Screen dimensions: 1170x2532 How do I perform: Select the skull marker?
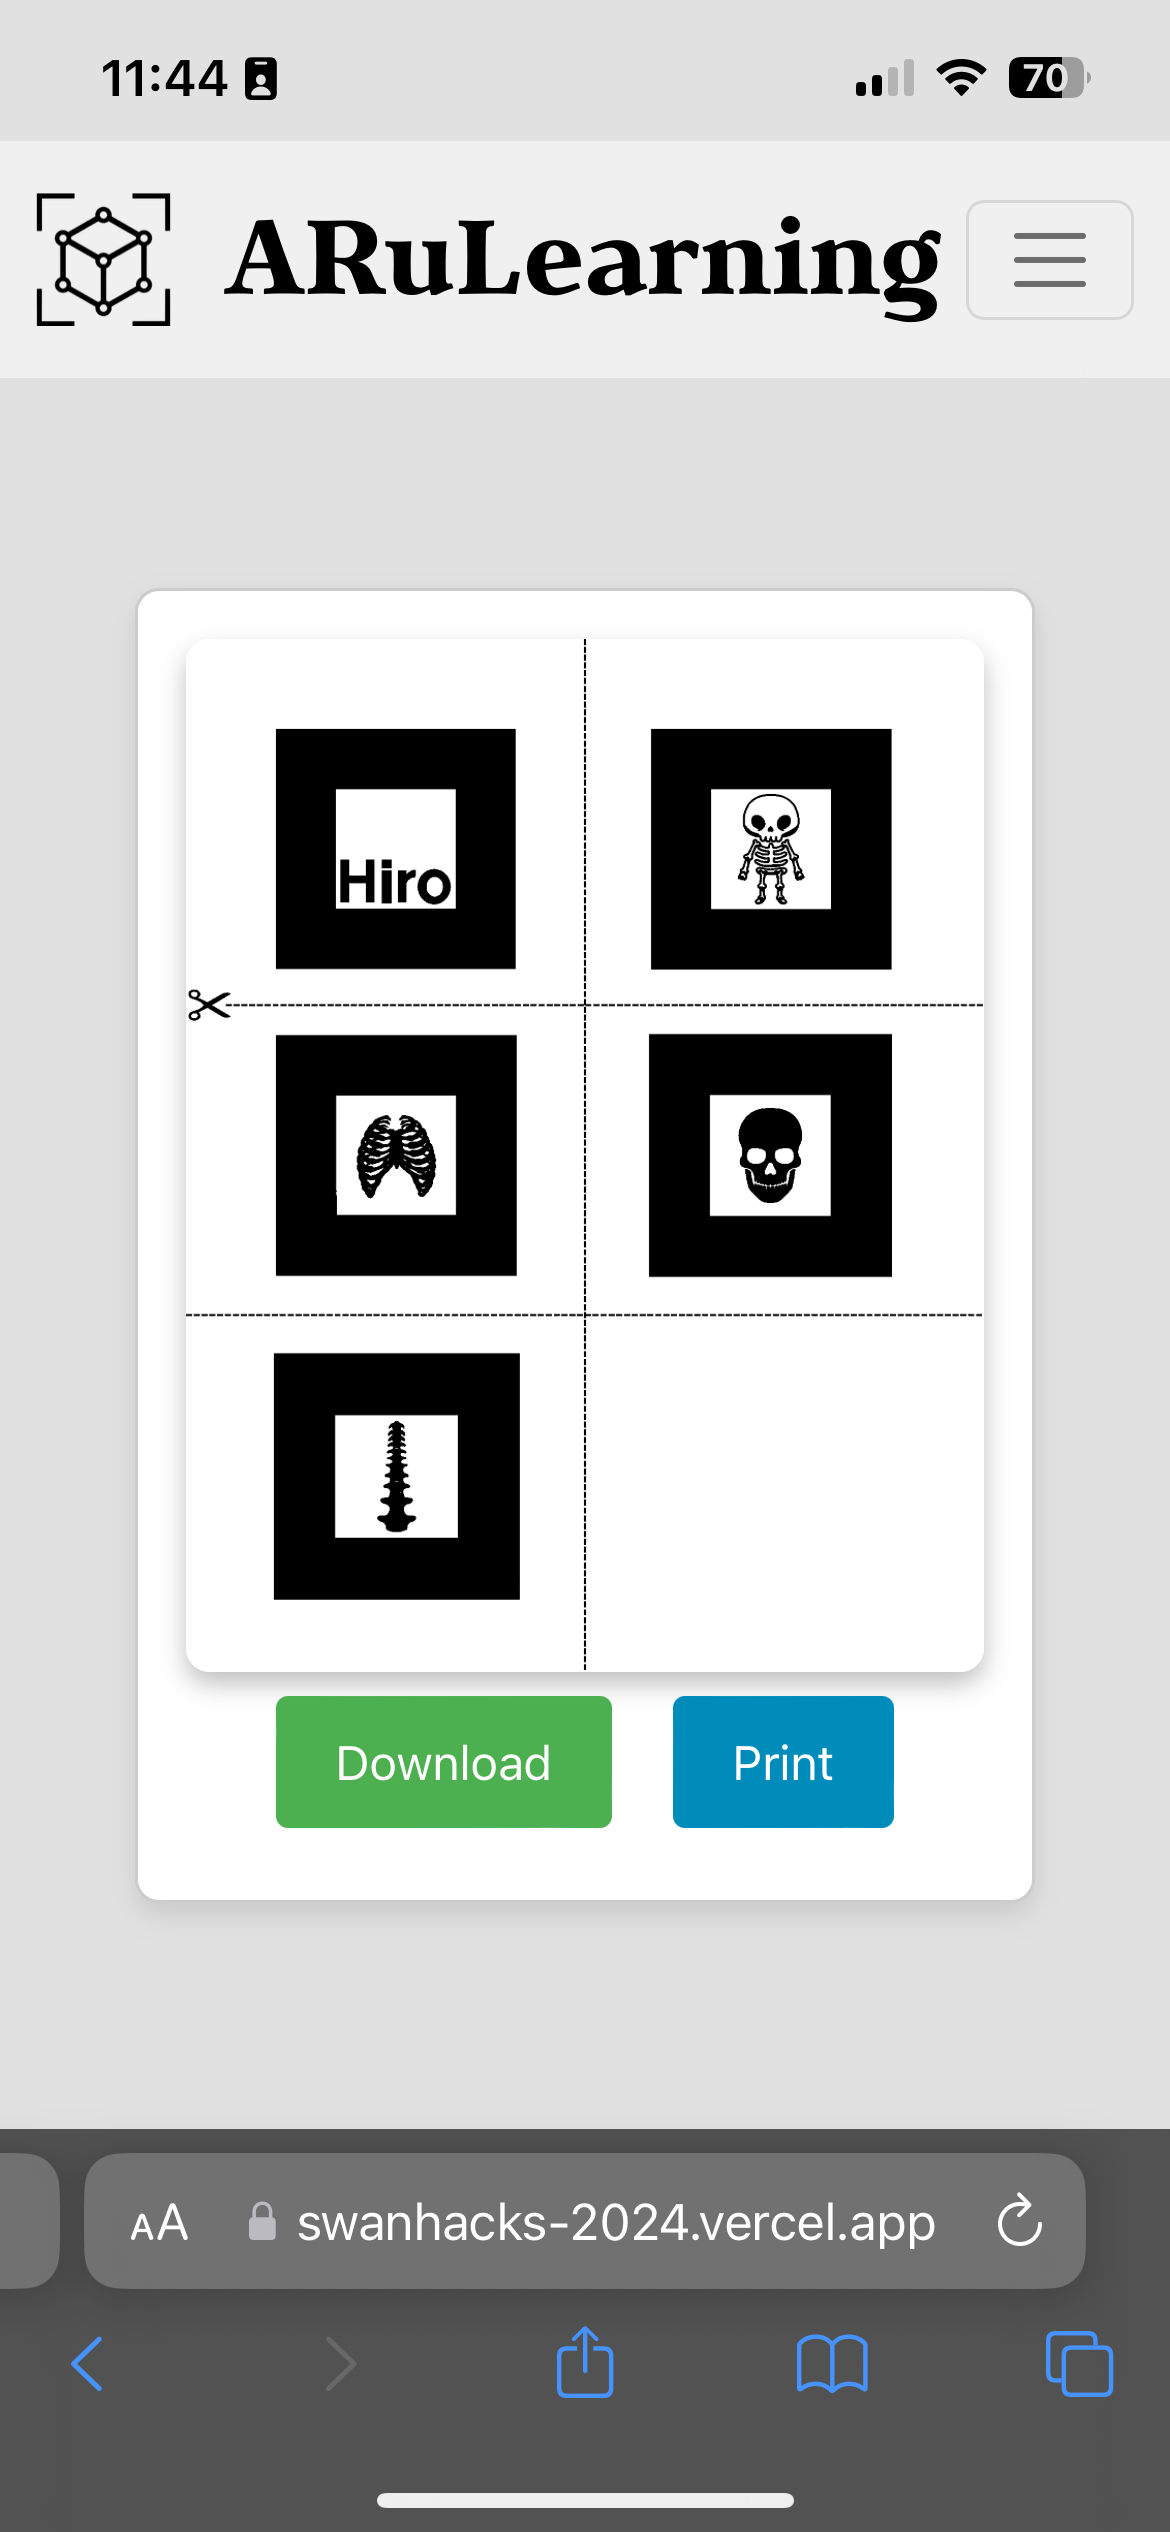770,1155
